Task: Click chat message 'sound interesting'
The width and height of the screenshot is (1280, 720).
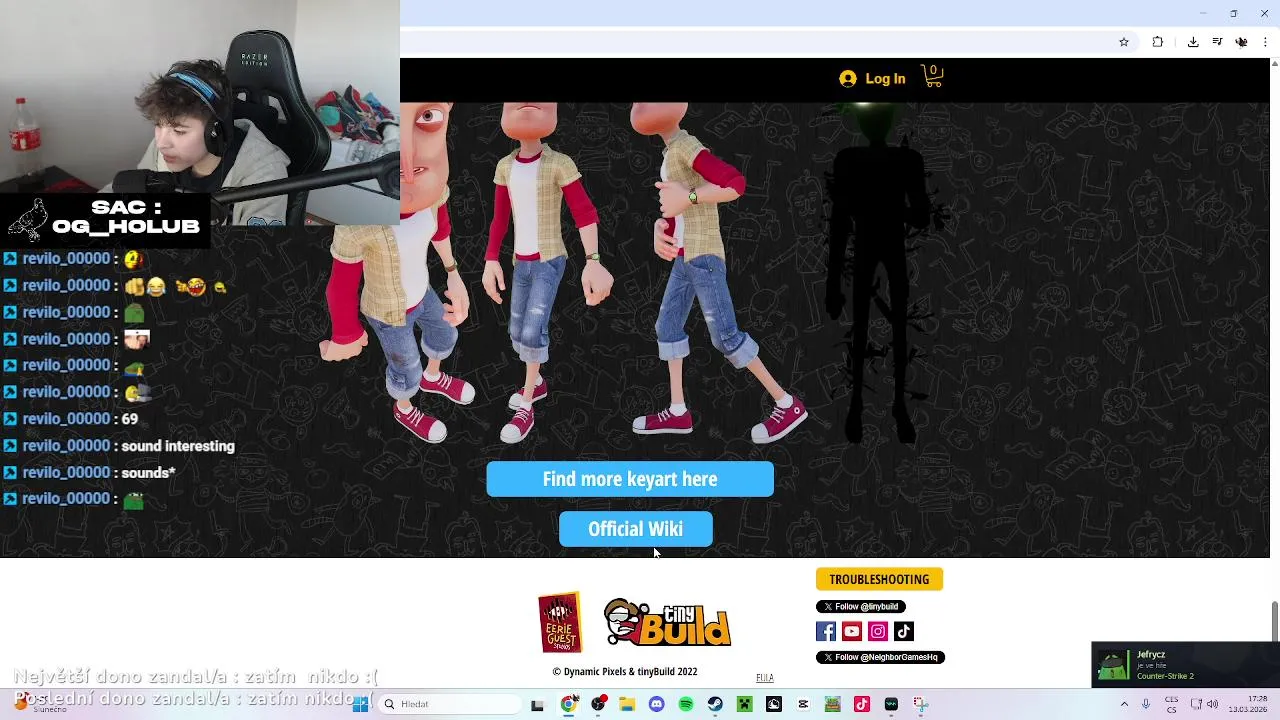Action: click(178, 446)
